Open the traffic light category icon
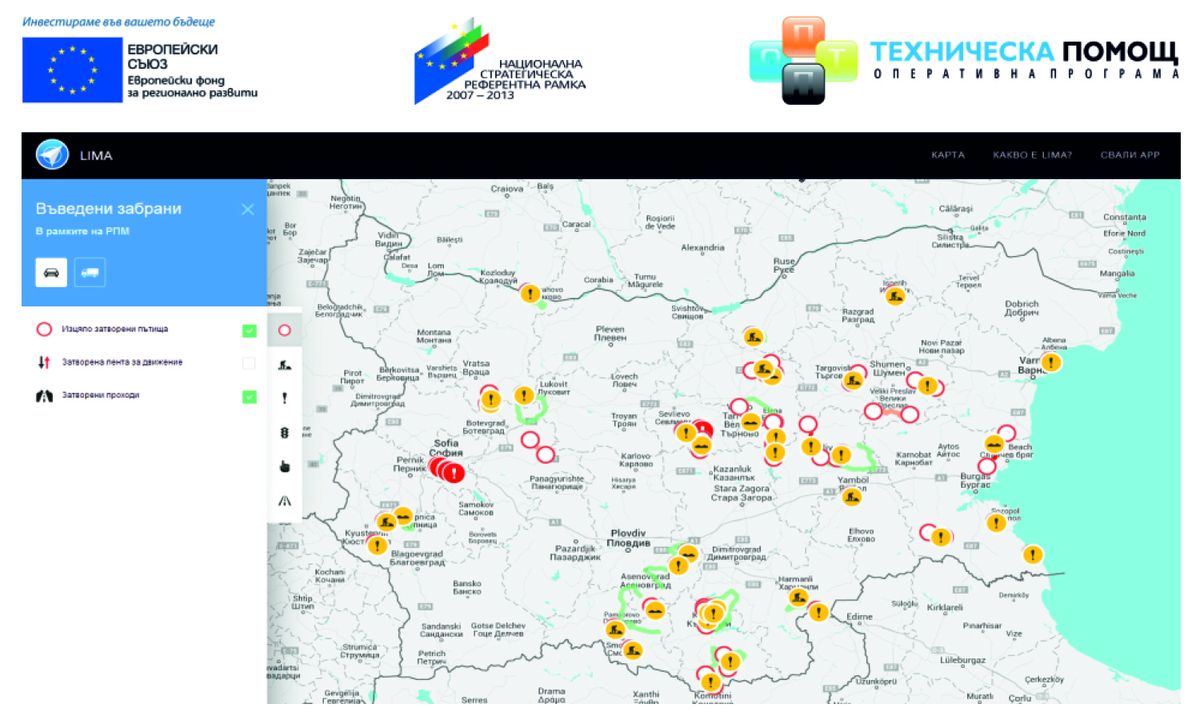Image resolution: width=1200 pixels, height=720 pixels. [285, 432]
